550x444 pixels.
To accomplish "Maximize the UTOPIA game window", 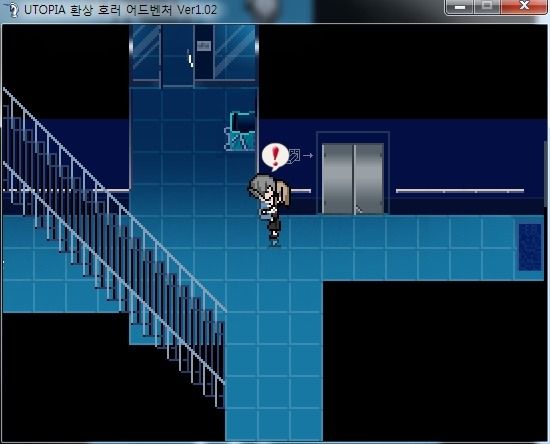I will tap(487, 7).
